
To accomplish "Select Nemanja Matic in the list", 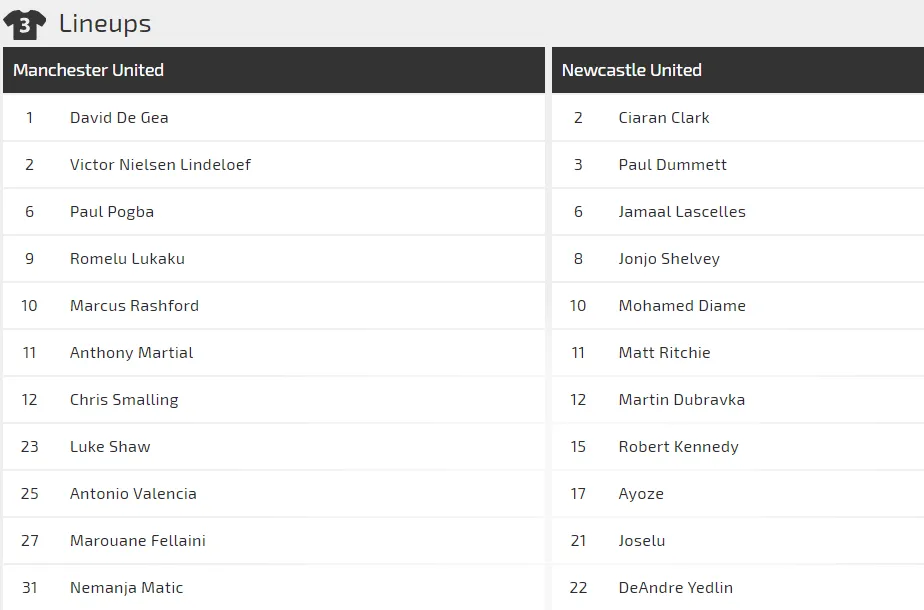I will [x=127, y=587].
